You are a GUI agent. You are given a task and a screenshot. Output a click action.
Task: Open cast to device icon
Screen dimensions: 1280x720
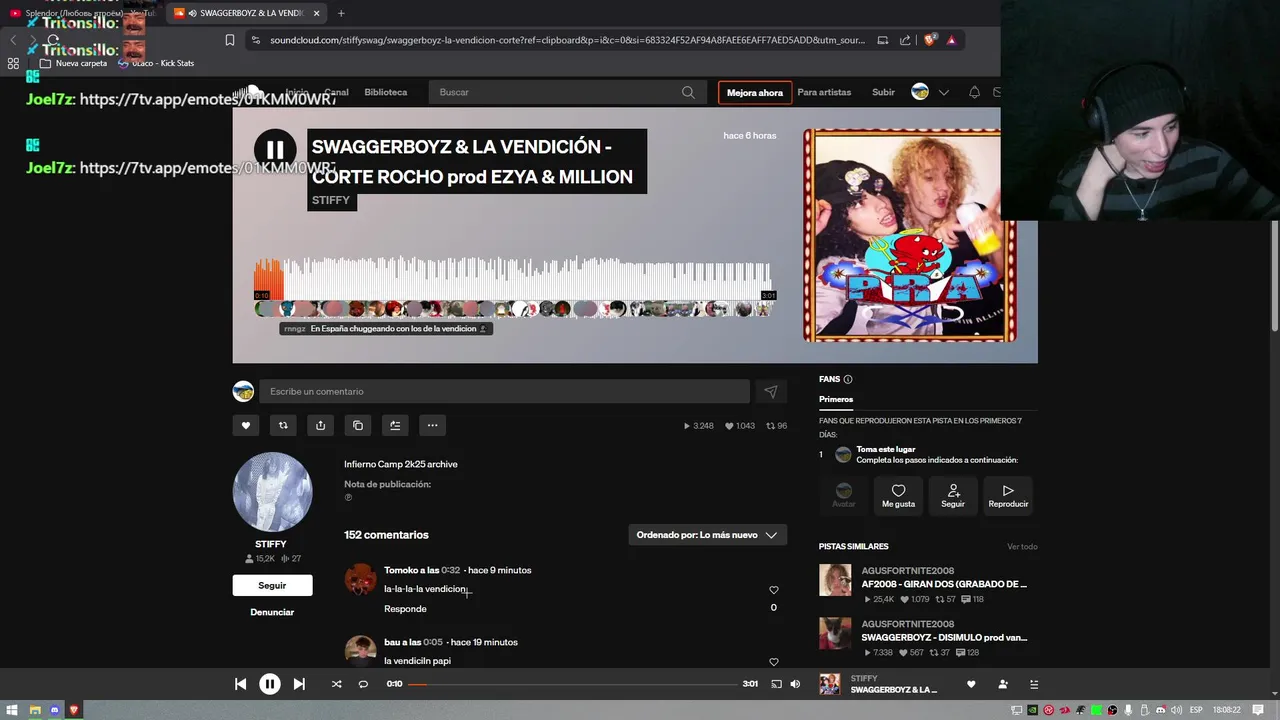tap(774, 684)
